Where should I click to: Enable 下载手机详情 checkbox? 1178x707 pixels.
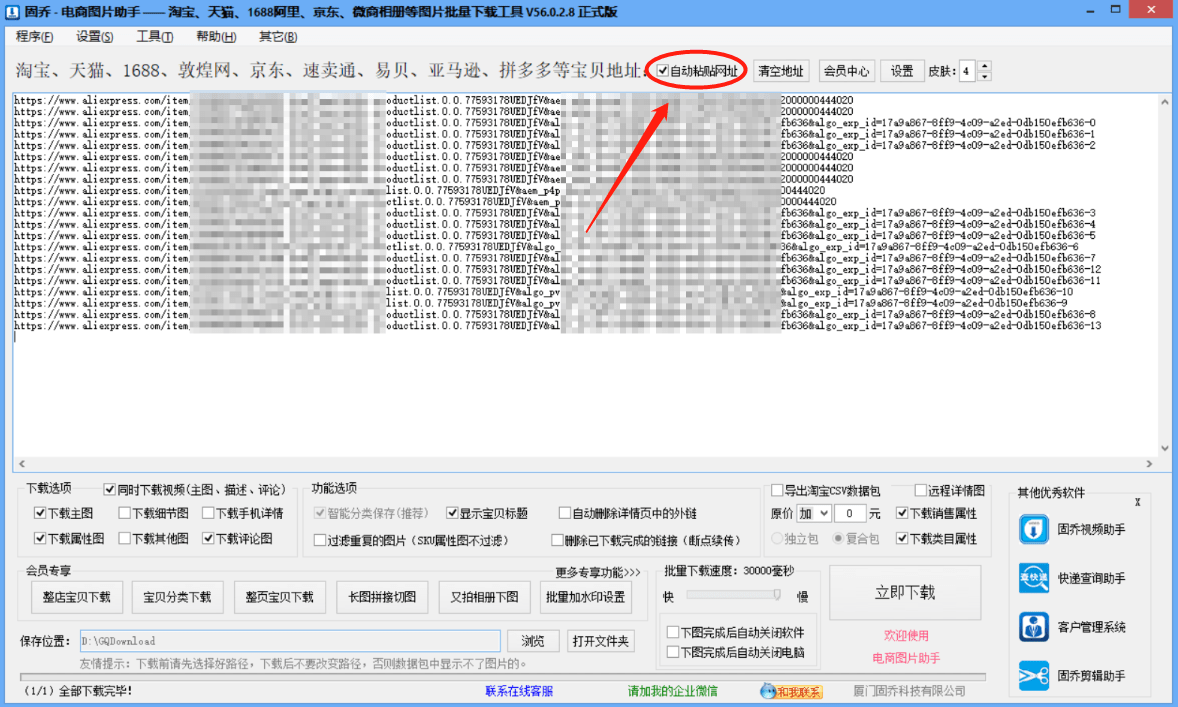[x=208, y=513]
